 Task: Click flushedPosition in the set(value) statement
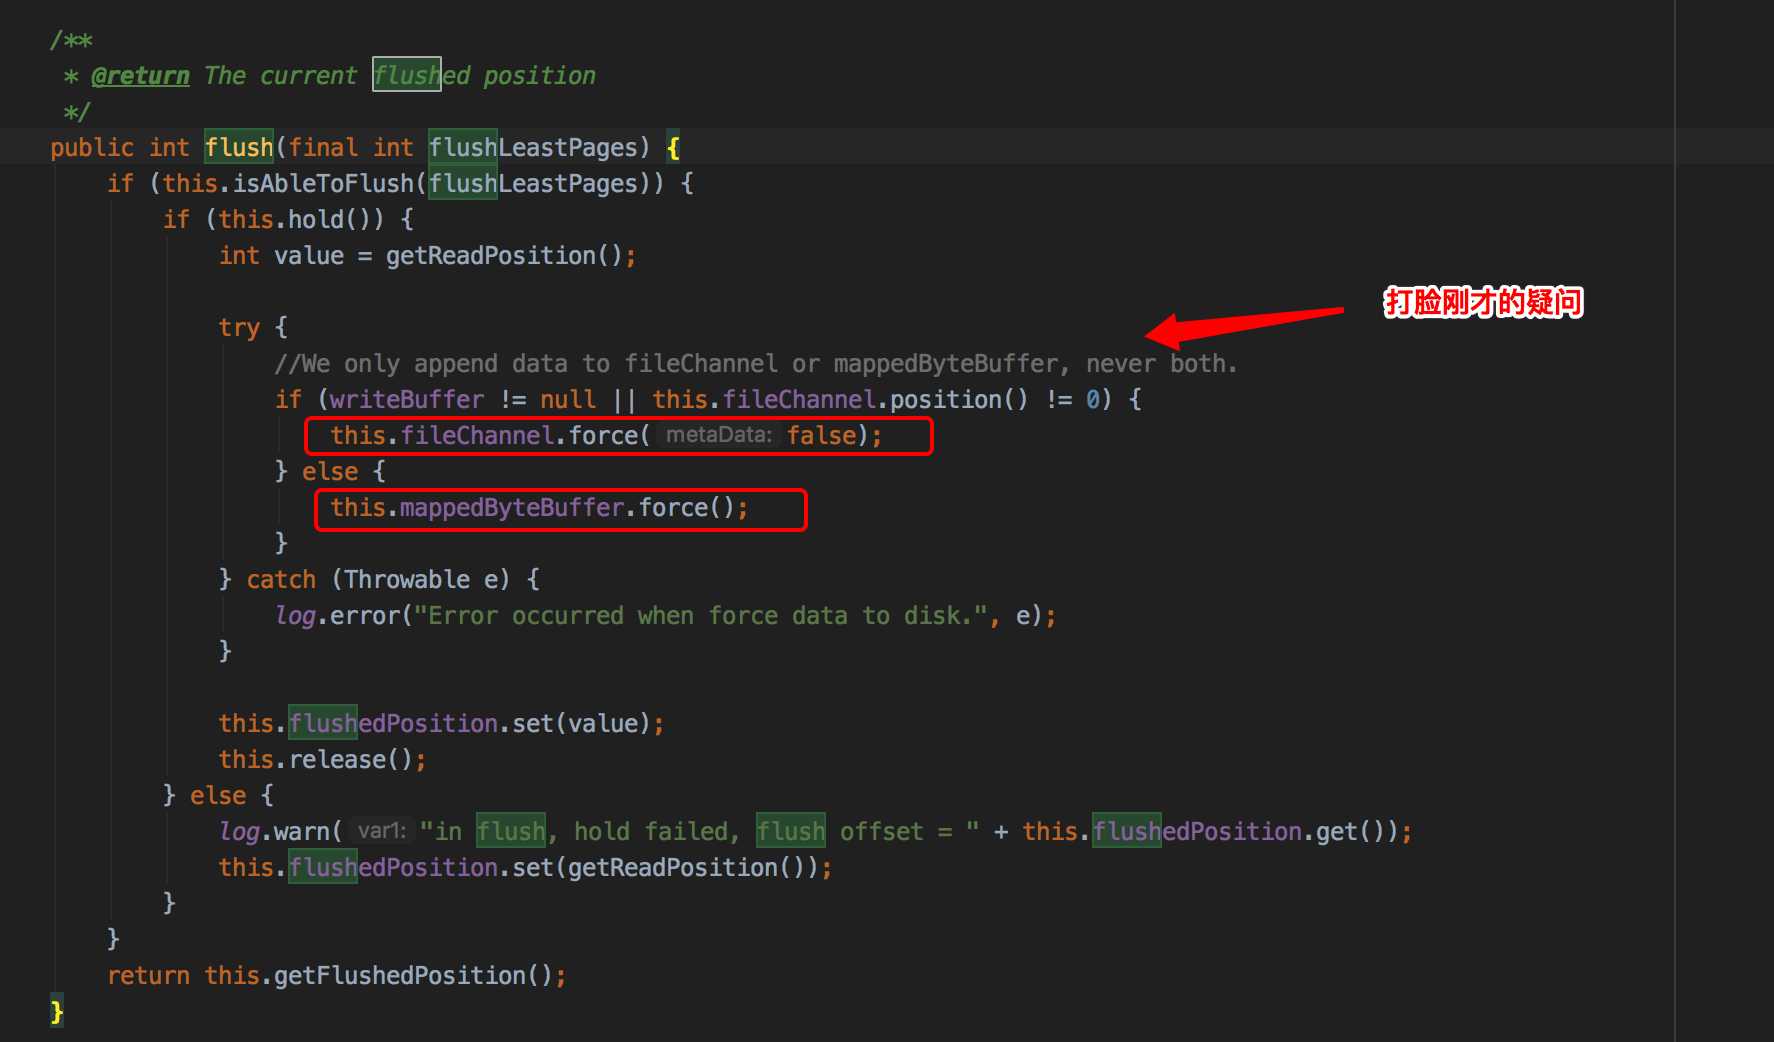[393, 724]
